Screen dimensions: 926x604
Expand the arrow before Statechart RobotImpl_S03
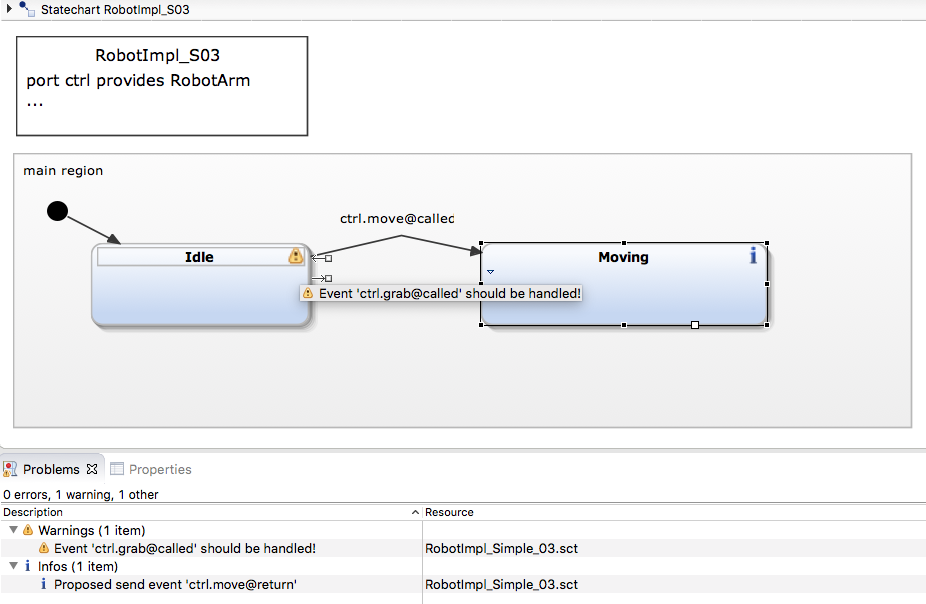click(8, 9)
